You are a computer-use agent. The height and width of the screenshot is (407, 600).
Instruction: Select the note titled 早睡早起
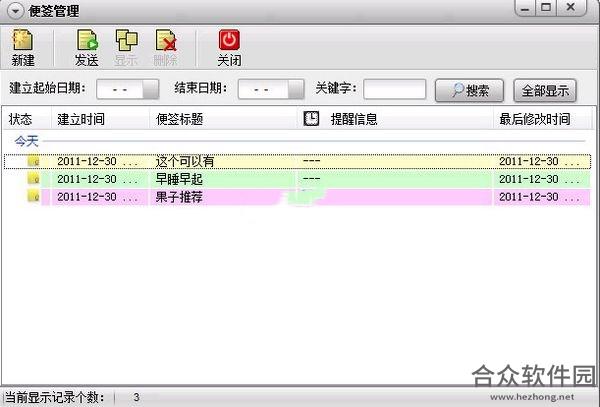(297, 179)
